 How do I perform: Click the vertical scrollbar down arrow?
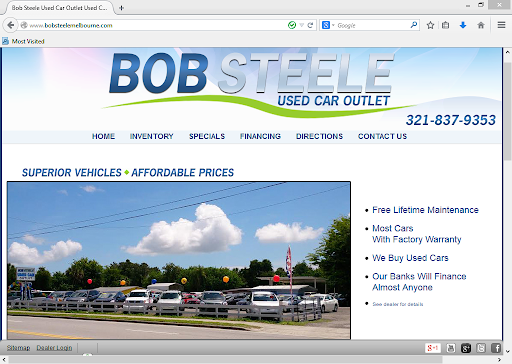coord(507,352)
